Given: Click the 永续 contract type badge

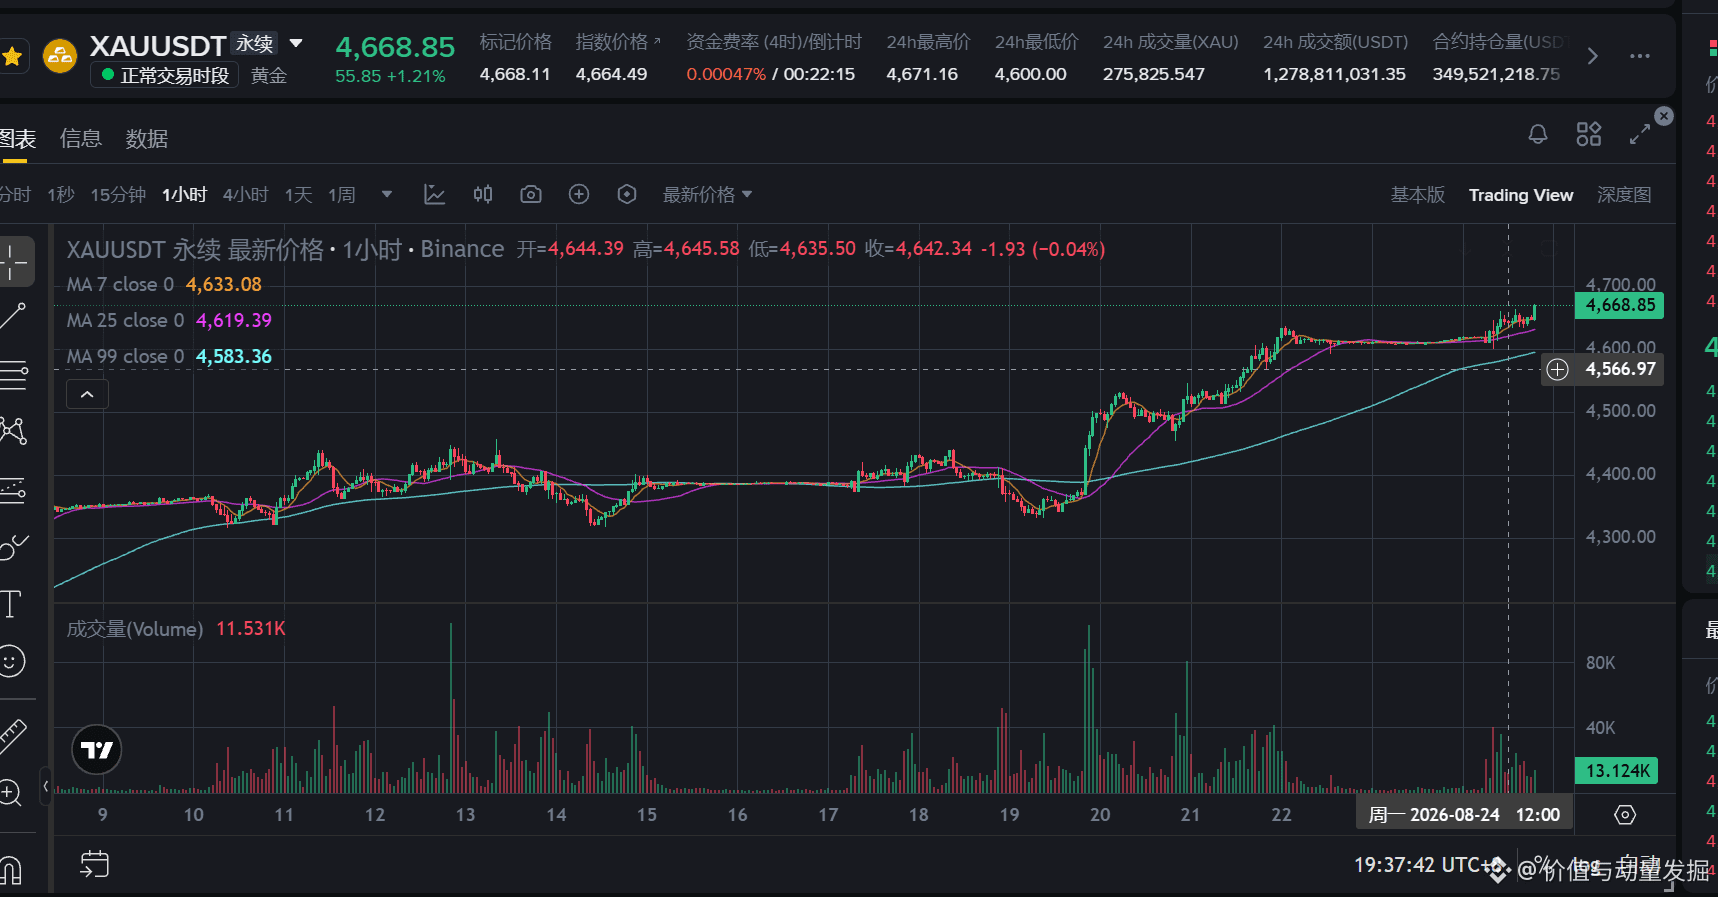Looking at the screenshot, I should (255, 44).
